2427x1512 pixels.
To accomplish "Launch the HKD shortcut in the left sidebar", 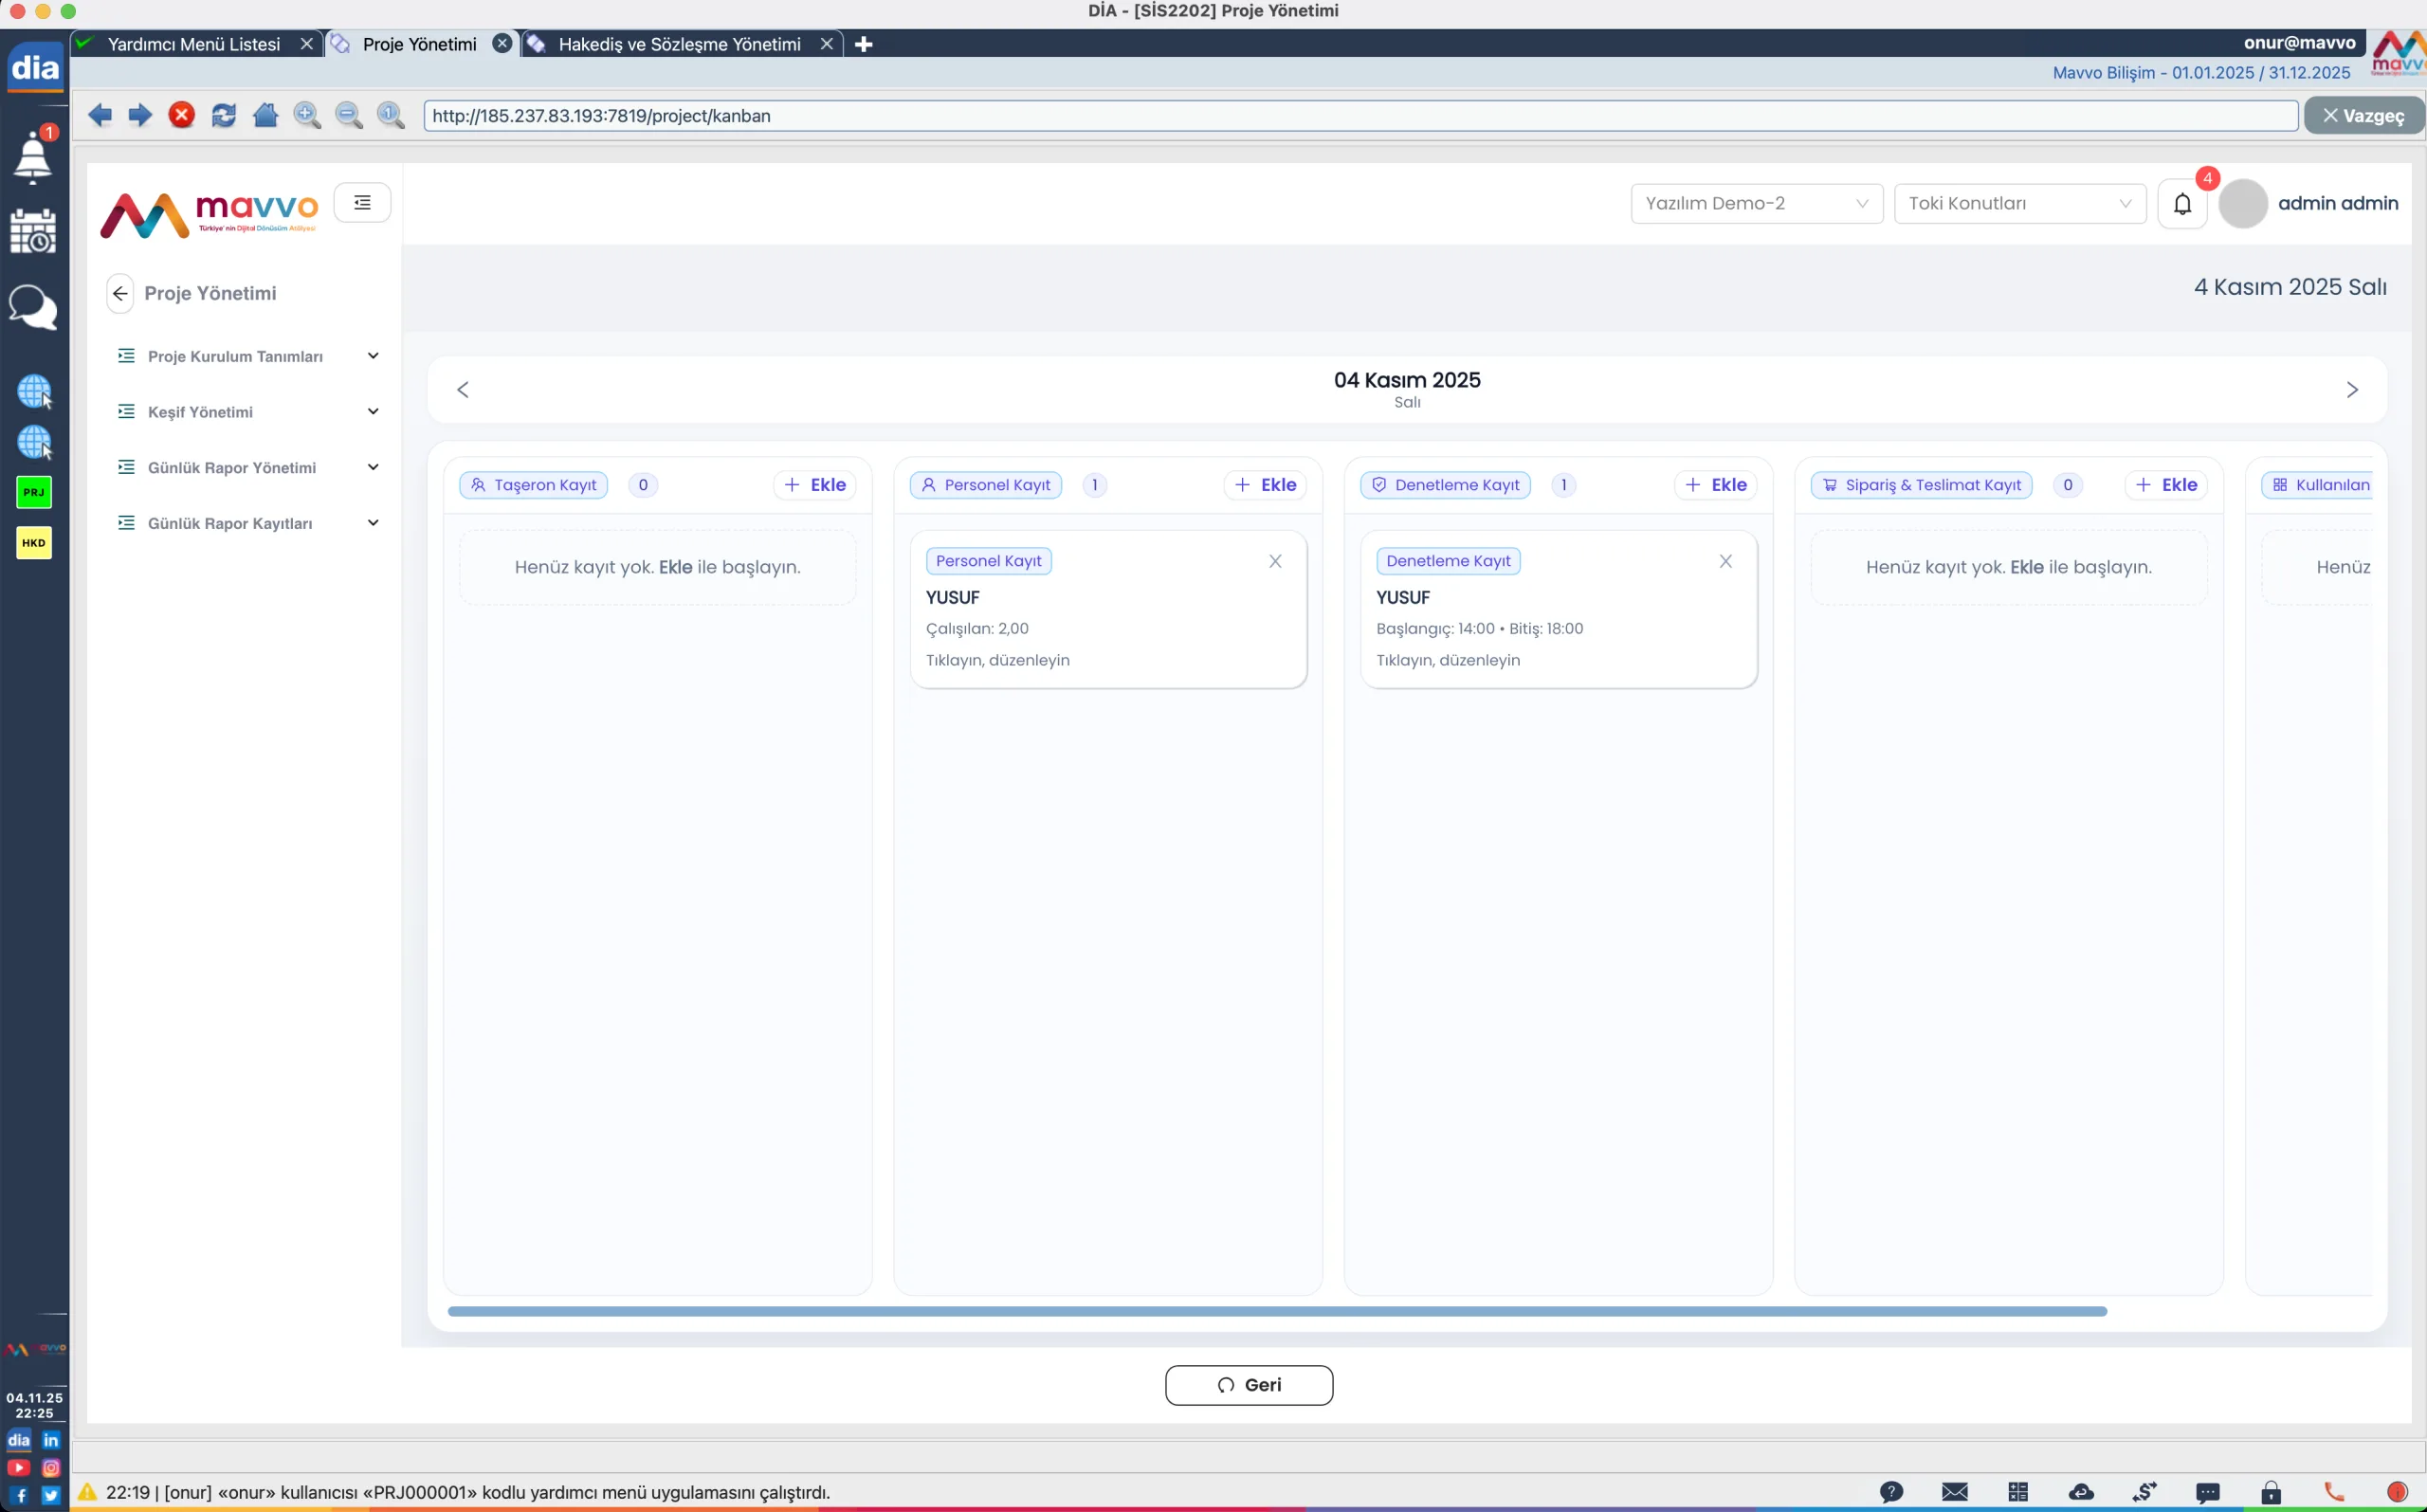I will [x=33, y=542].
